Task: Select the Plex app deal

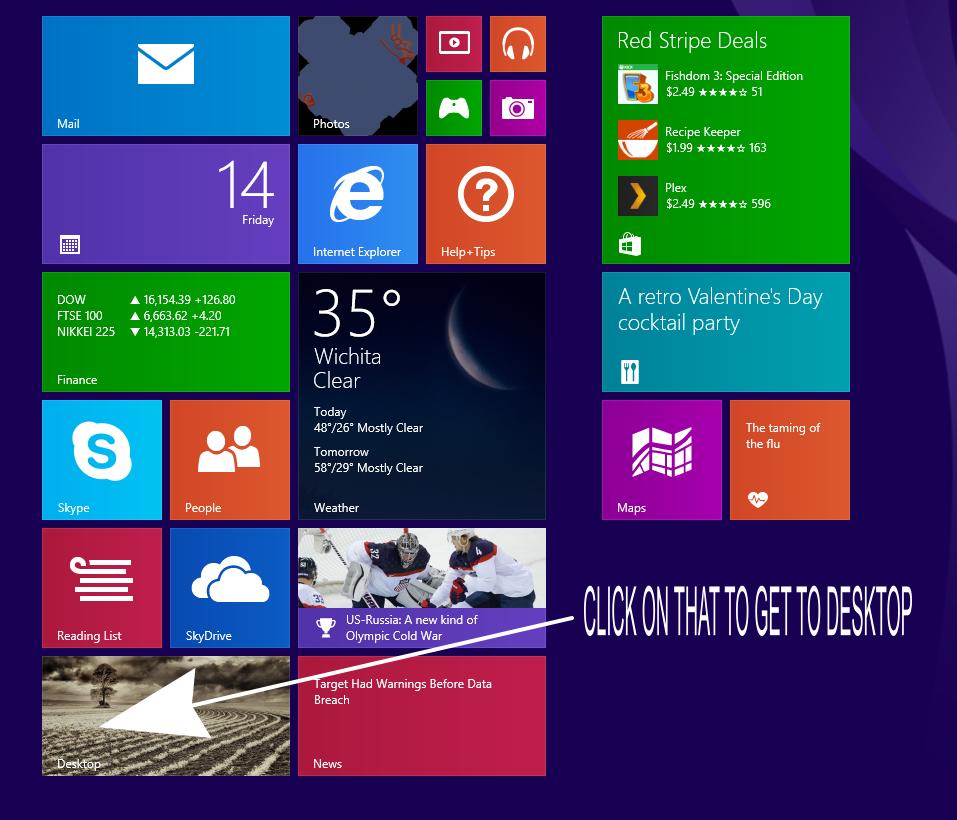Action: click(695, 196)
